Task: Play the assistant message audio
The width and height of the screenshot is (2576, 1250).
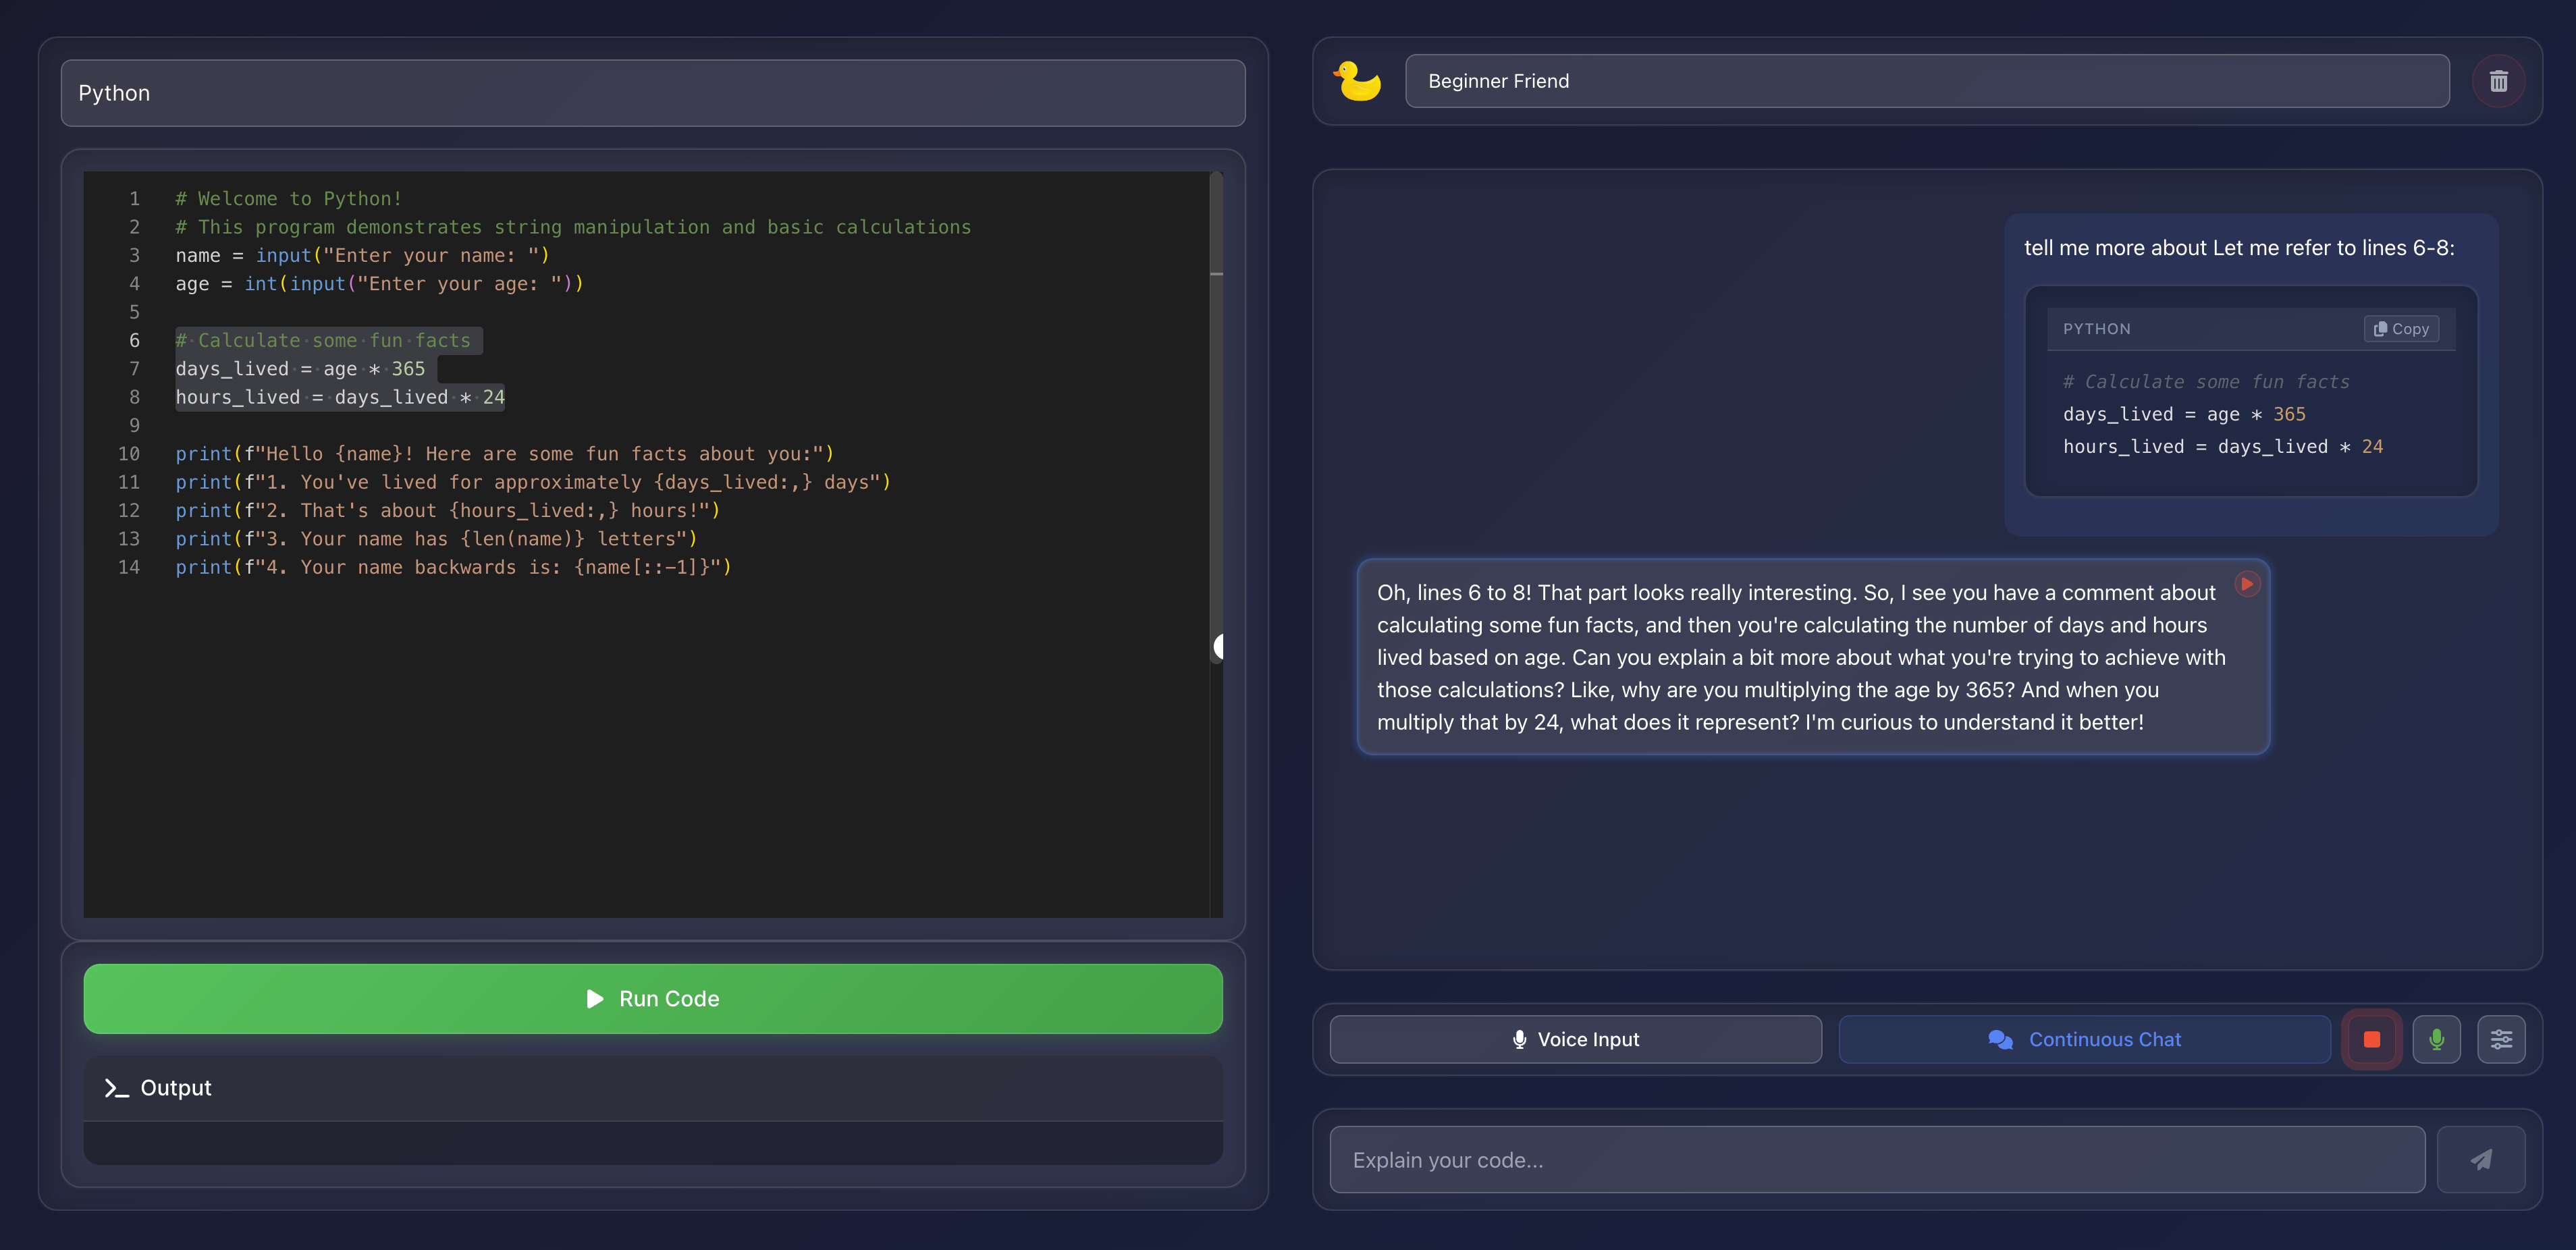Action: click(2247, 584)
